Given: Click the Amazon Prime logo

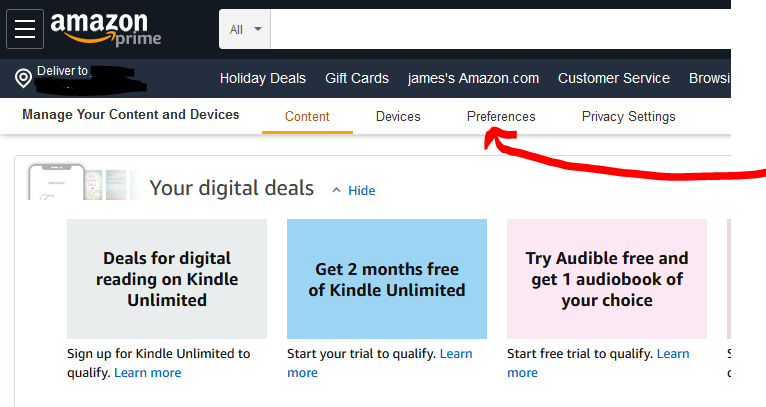Looking at the screenshot, I should [105, 29].
